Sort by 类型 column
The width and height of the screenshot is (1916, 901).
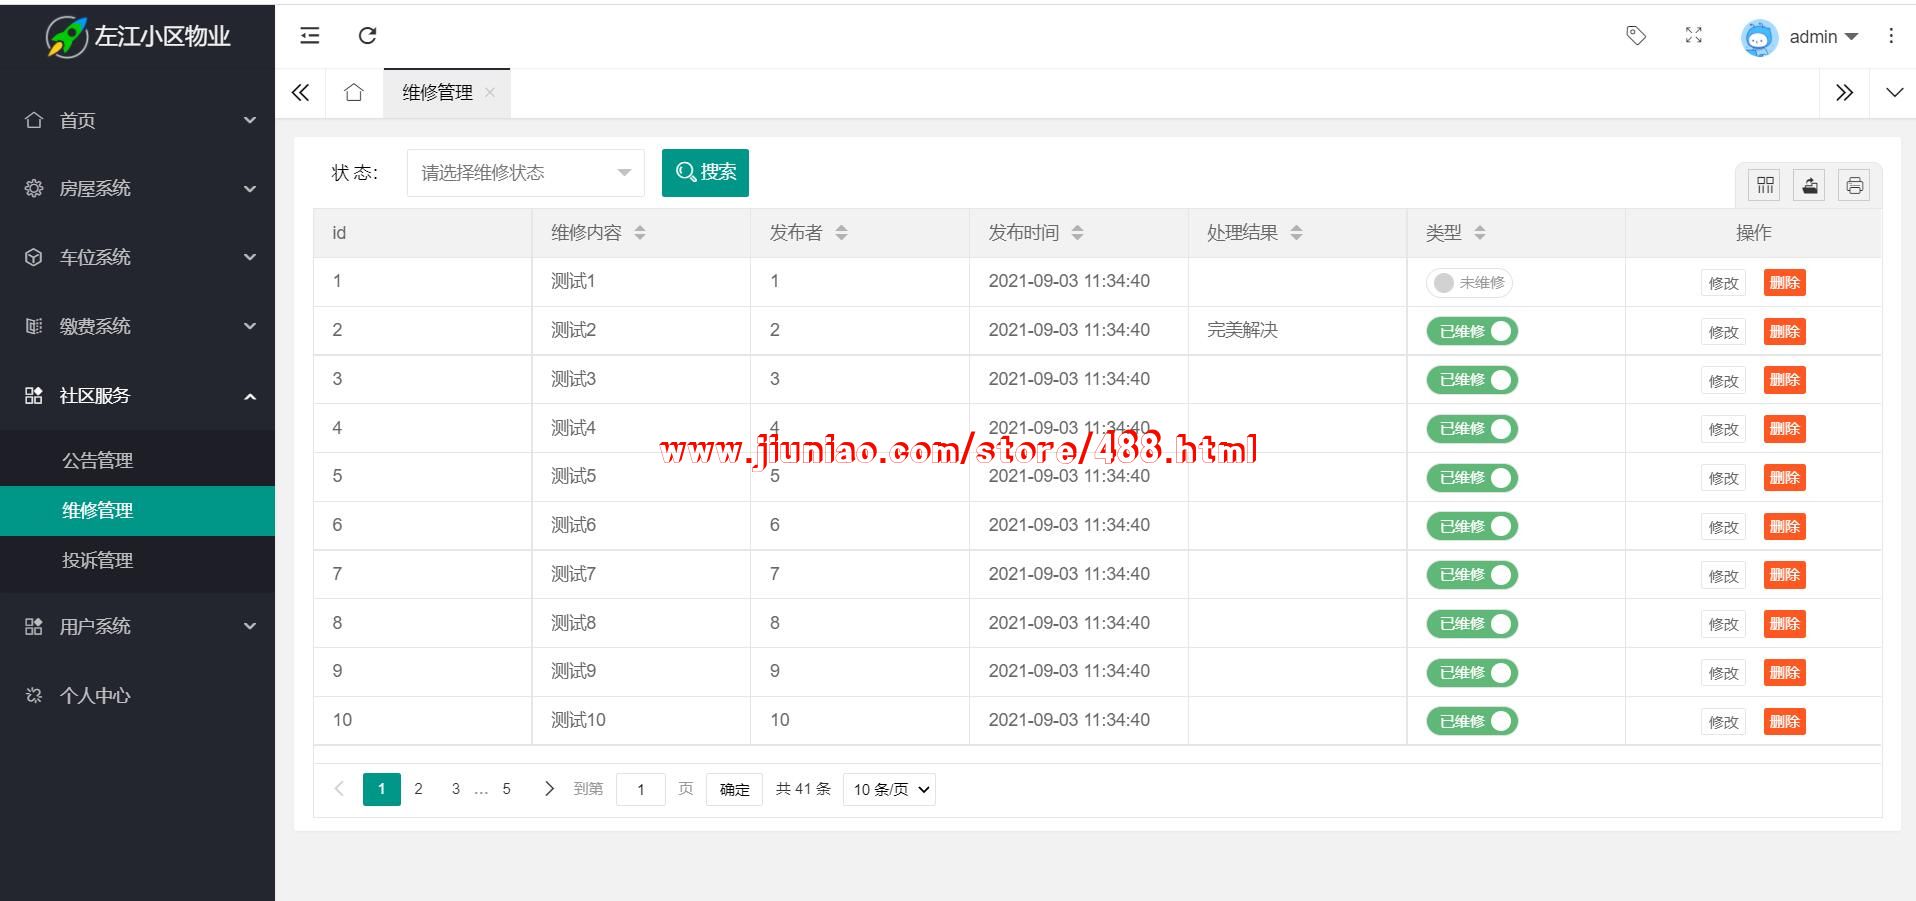1480,233
